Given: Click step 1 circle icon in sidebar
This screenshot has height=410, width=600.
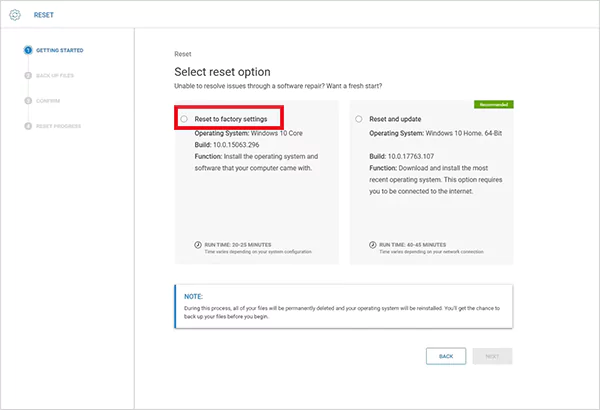Looking at the screenshot, I should [x=28, y=50].
